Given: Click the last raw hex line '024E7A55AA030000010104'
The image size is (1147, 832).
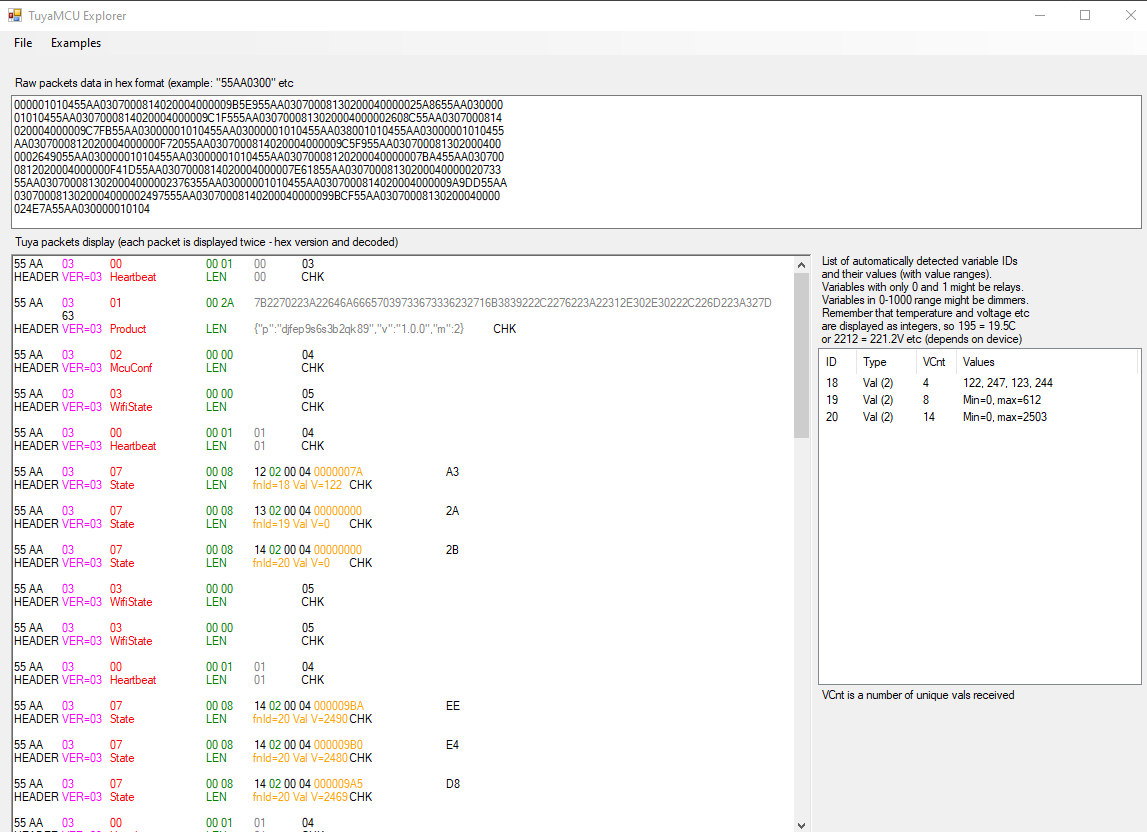Looking at the screenshot, I should [82, 209].
